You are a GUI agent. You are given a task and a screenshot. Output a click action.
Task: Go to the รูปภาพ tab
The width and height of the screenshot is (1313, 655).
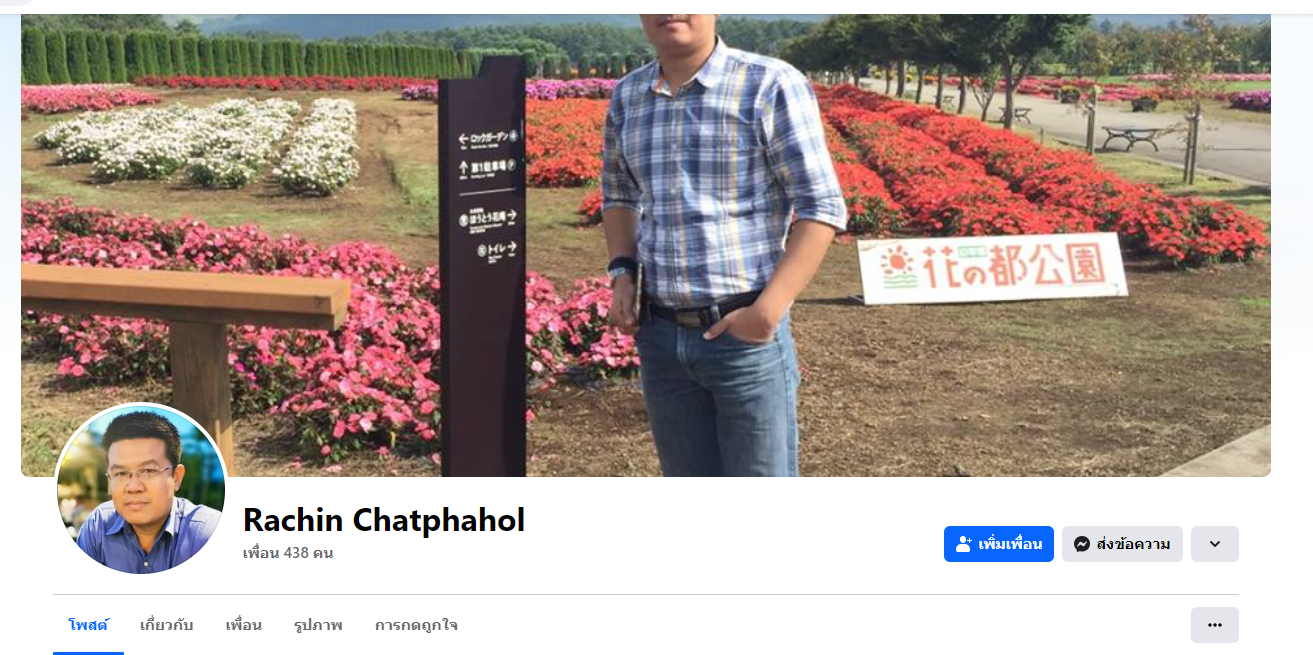[x=318, y=625]
